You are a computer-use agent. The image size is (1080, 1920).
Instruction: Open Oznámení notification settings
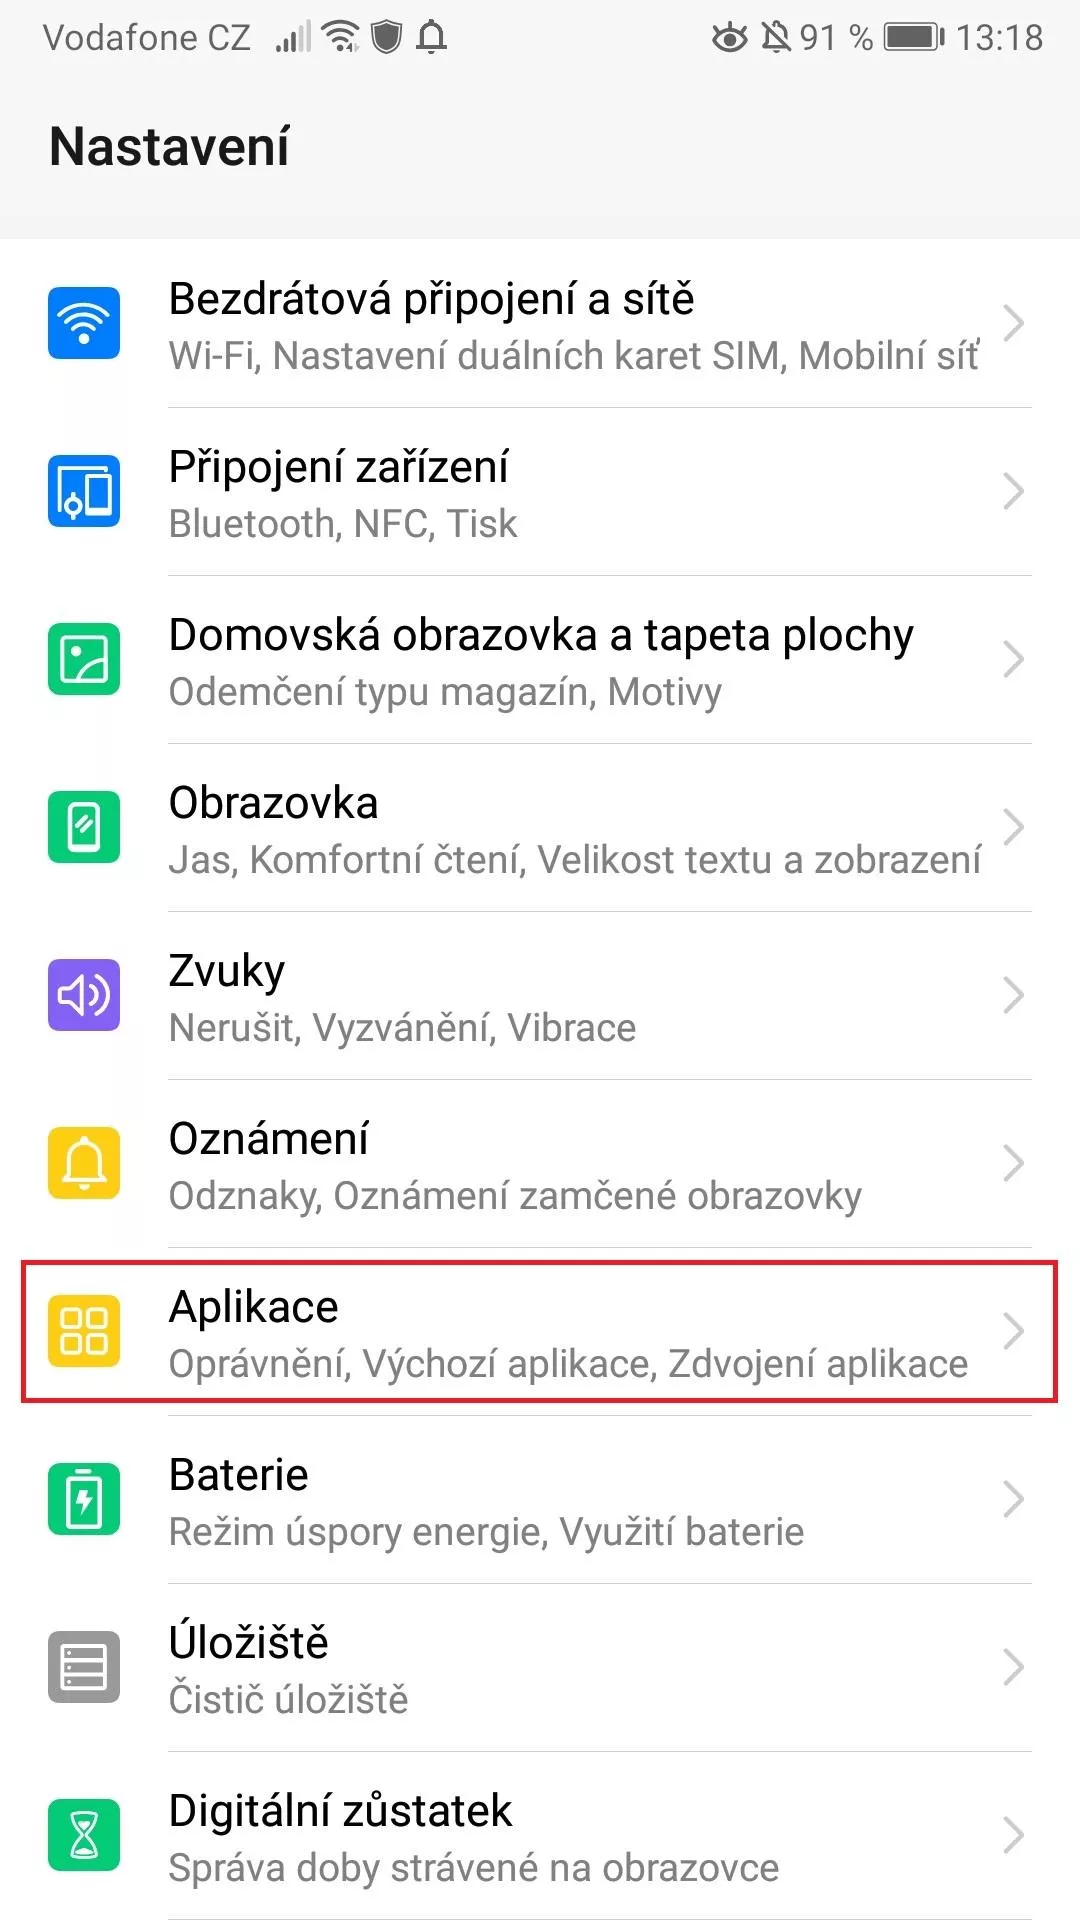click(540, 1163)
